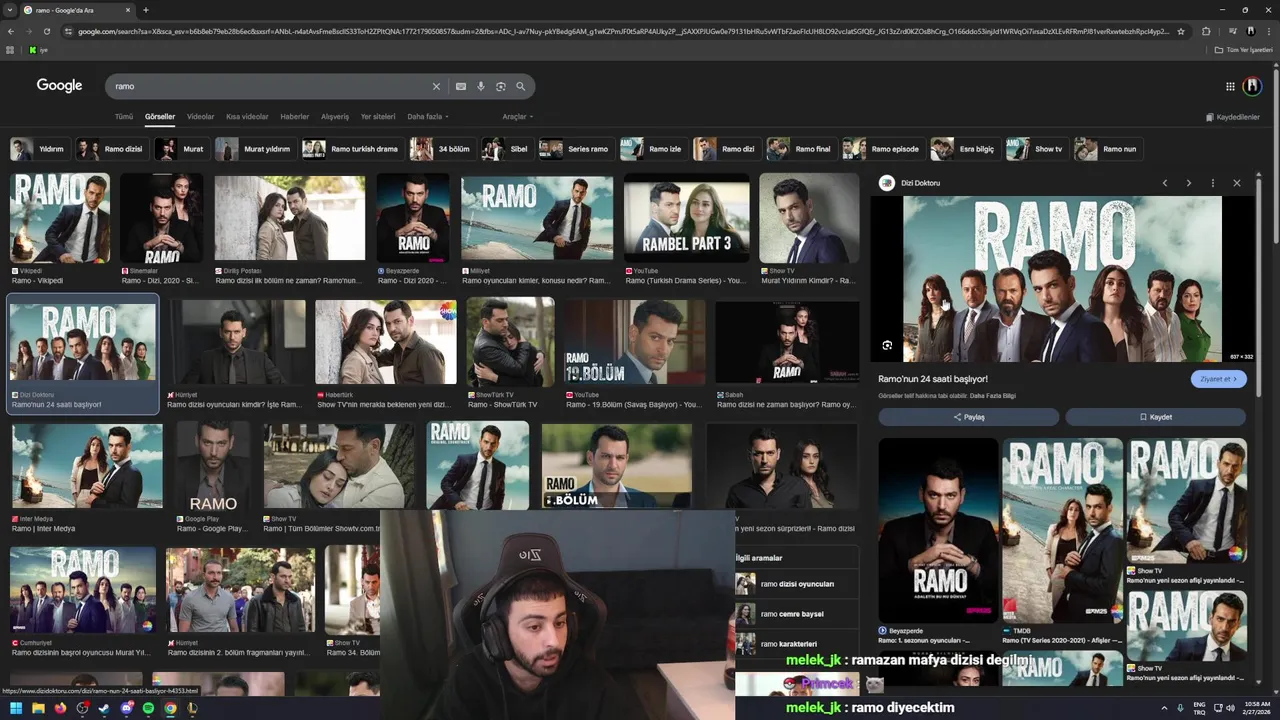Filter by Ramo turkish drama chip

tap(352, 149)
